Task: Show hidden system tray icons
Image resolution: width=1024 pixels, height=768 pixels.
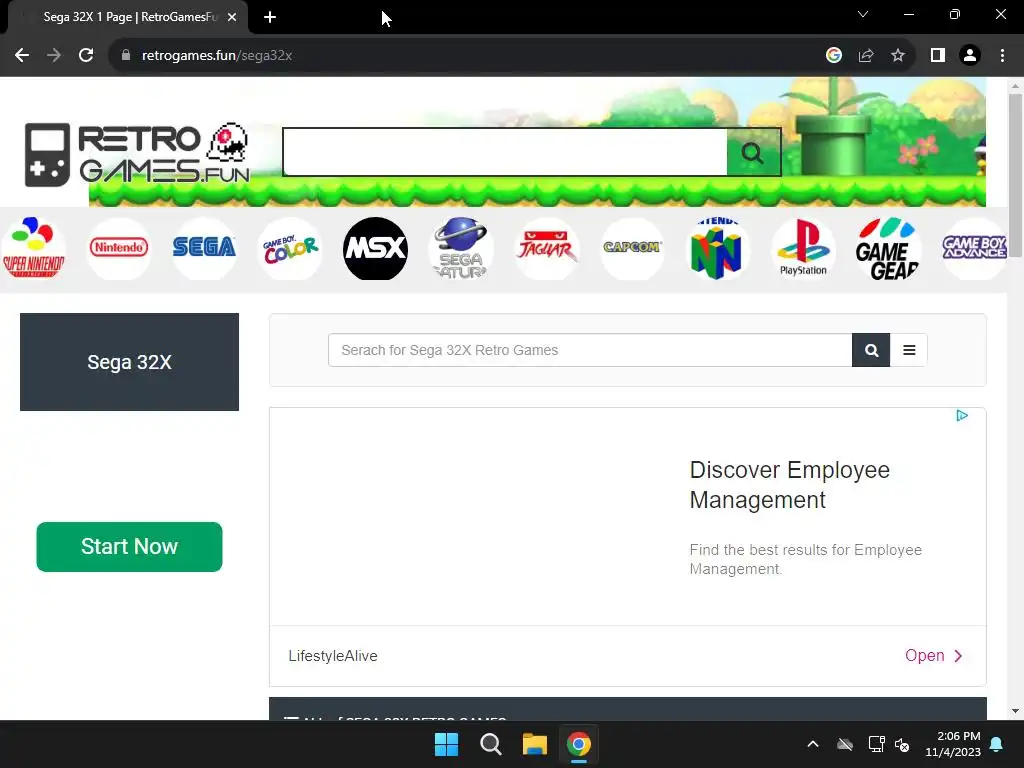Action: tap(813, 744)
